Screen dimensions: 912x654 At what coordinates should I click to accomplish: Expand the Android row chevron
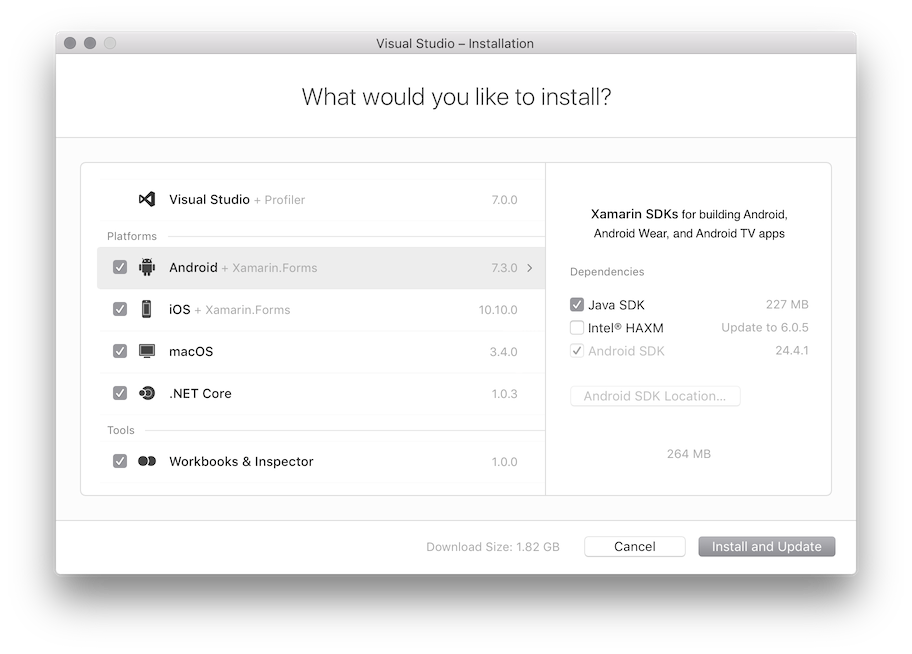coord(529,268)
